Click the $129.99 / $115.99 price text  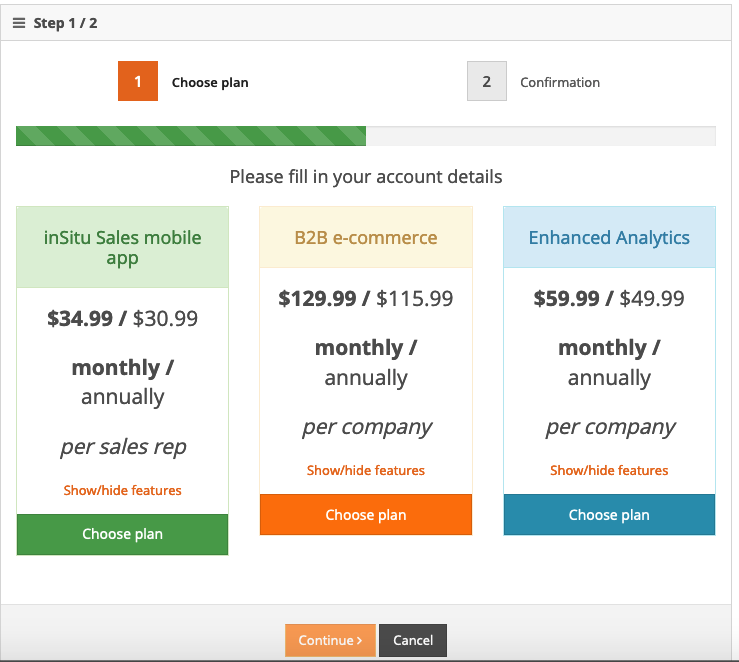(366, 298)
